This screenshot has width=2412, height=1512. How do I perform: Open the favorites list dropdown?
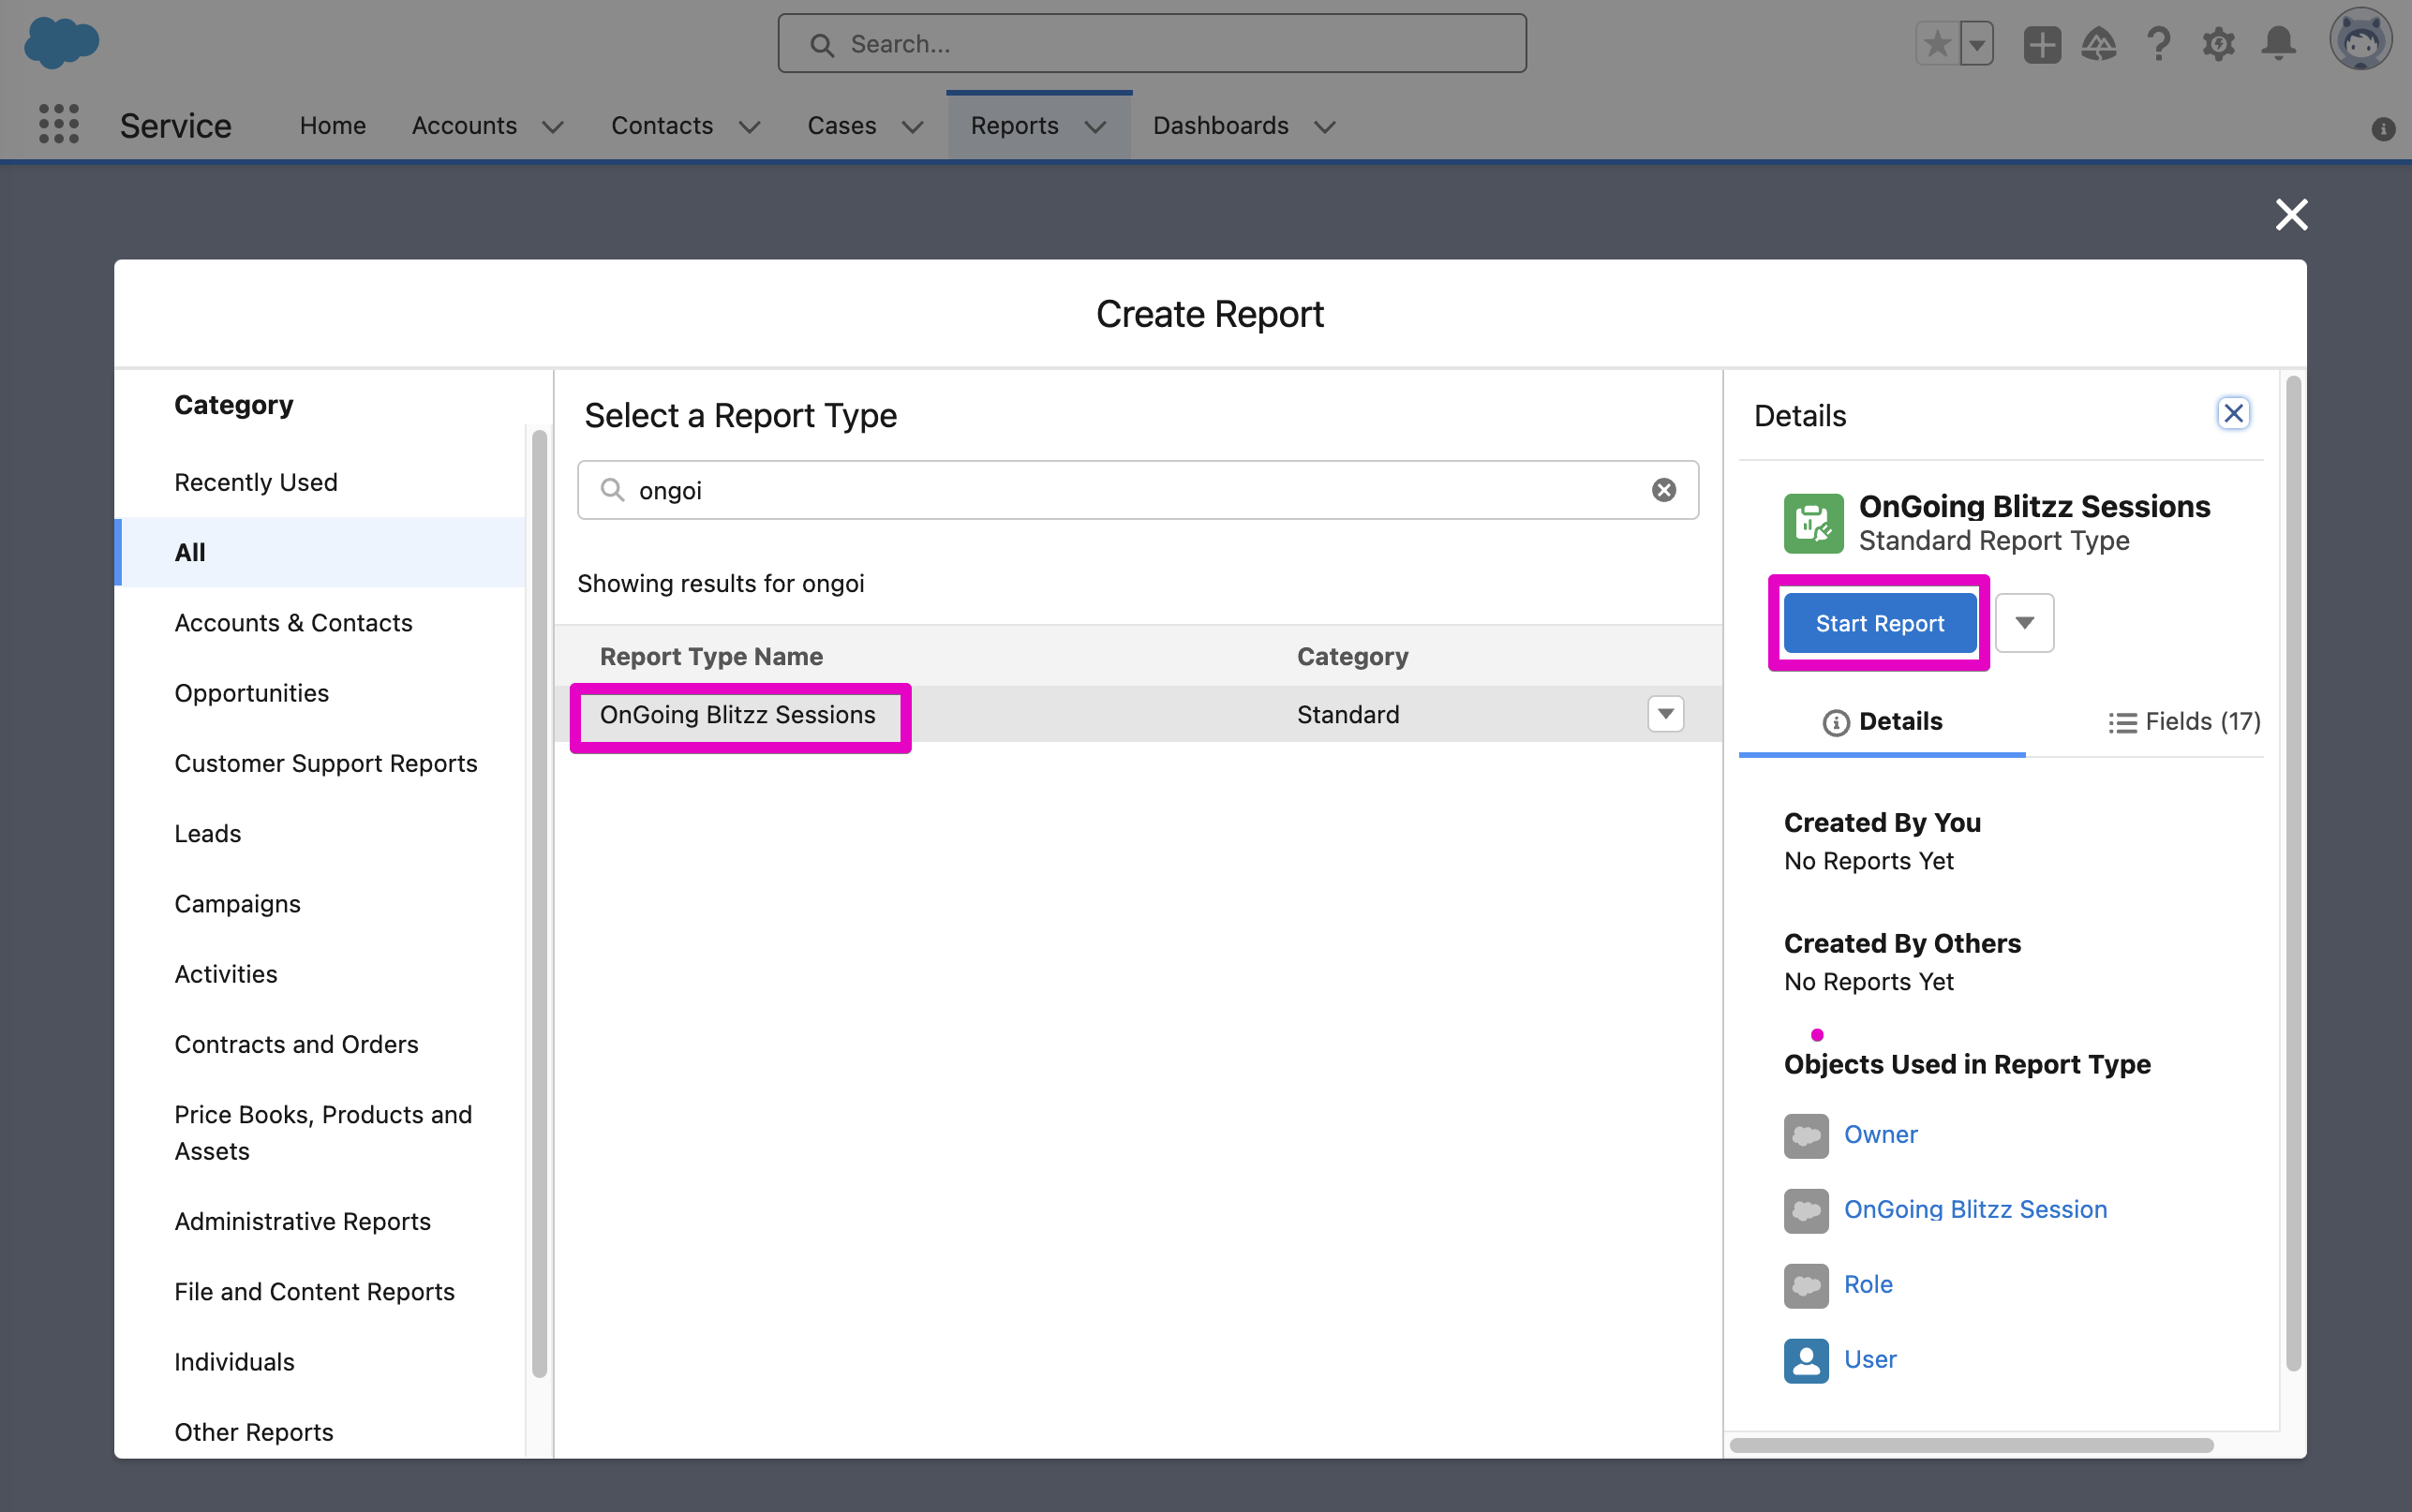1976,45
